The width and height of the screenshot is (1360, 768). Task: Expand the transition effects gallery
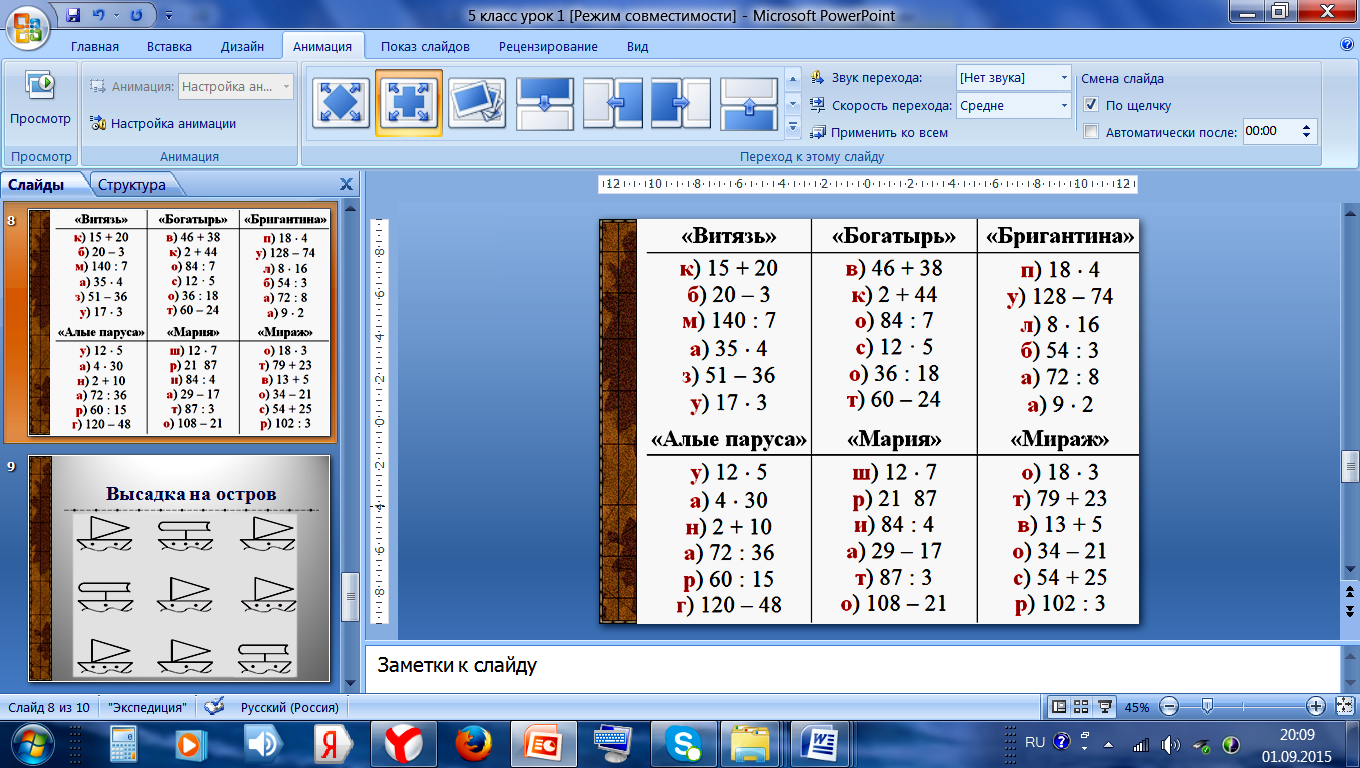point(793,127)
